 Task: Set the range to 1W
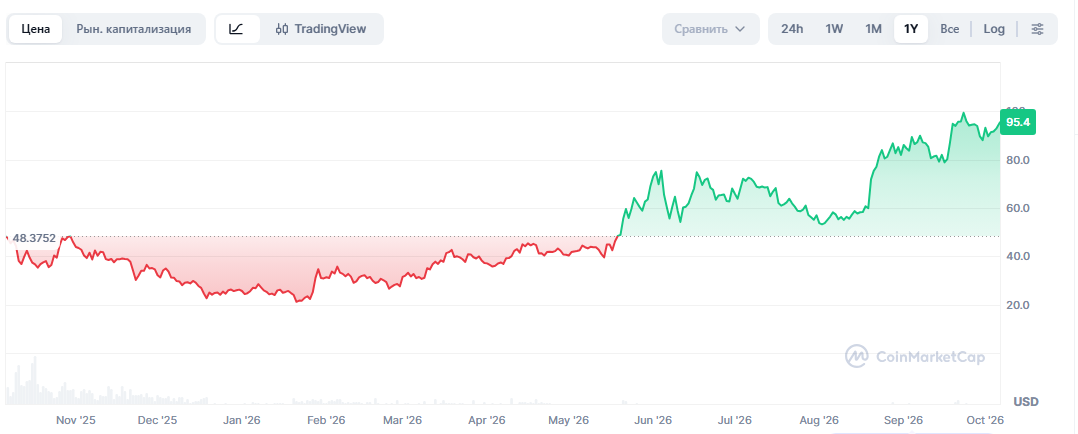click(834, 29)
